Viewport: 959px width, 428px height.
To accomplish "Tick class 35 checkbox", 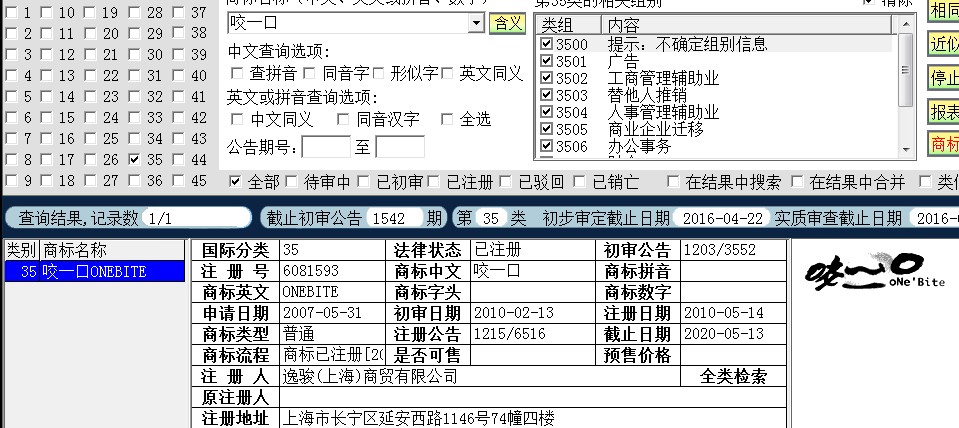I will (x=135, y=160).
